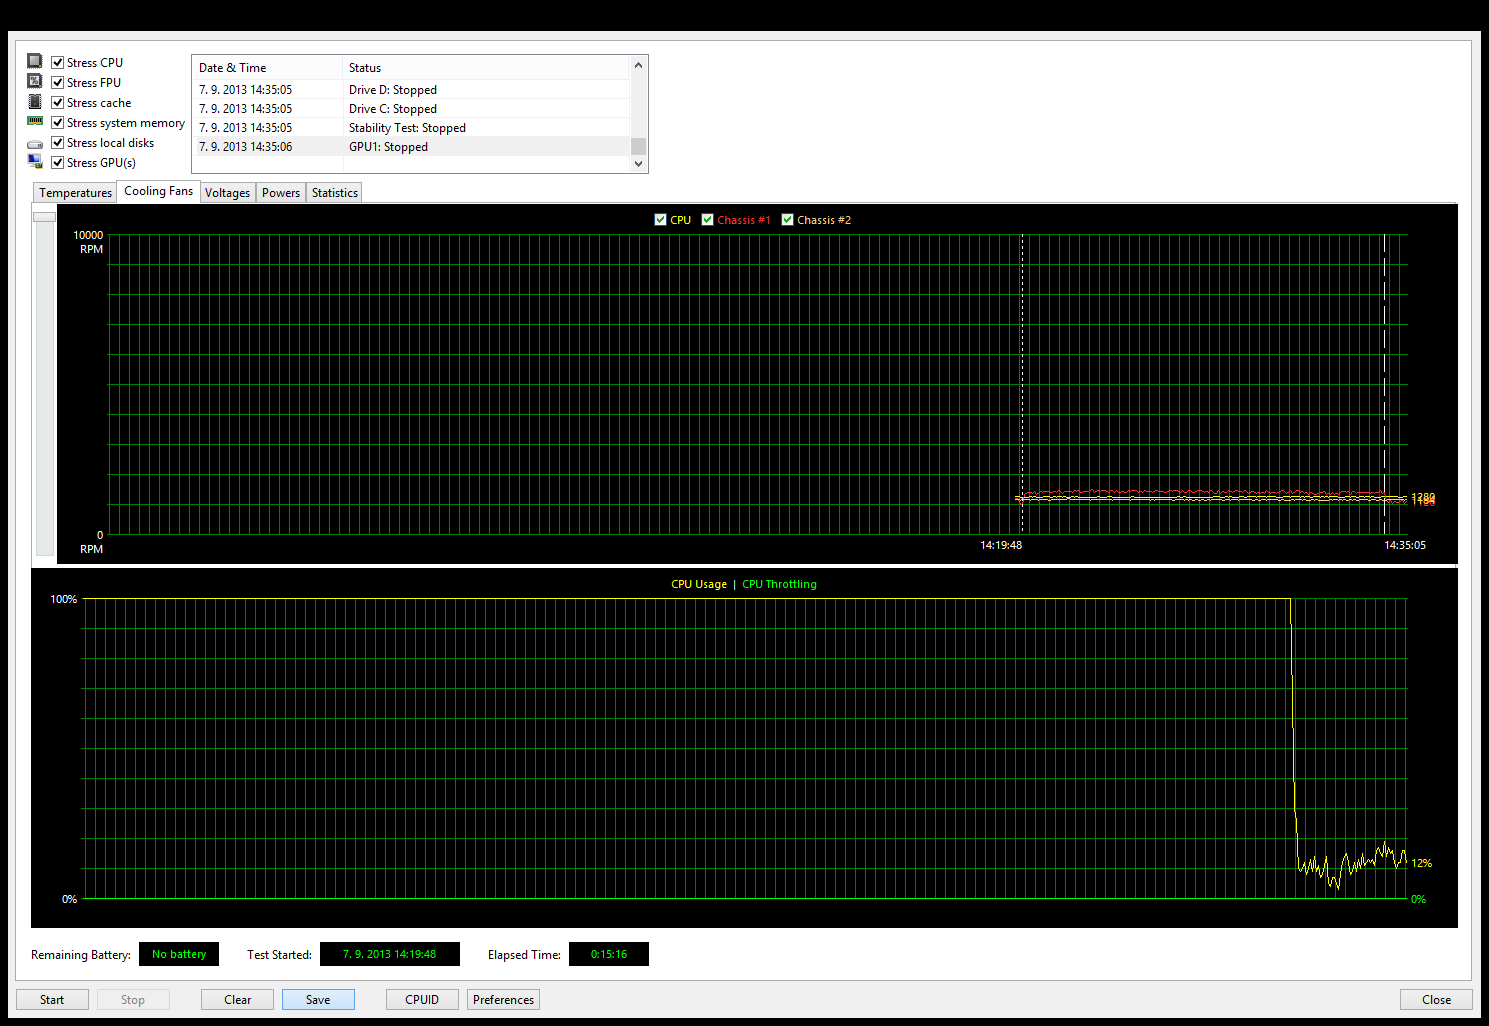The image size is (1489, 1026).
Task: Open the Voltages tab
Action: pyautogui.click(x=227, y=193)
